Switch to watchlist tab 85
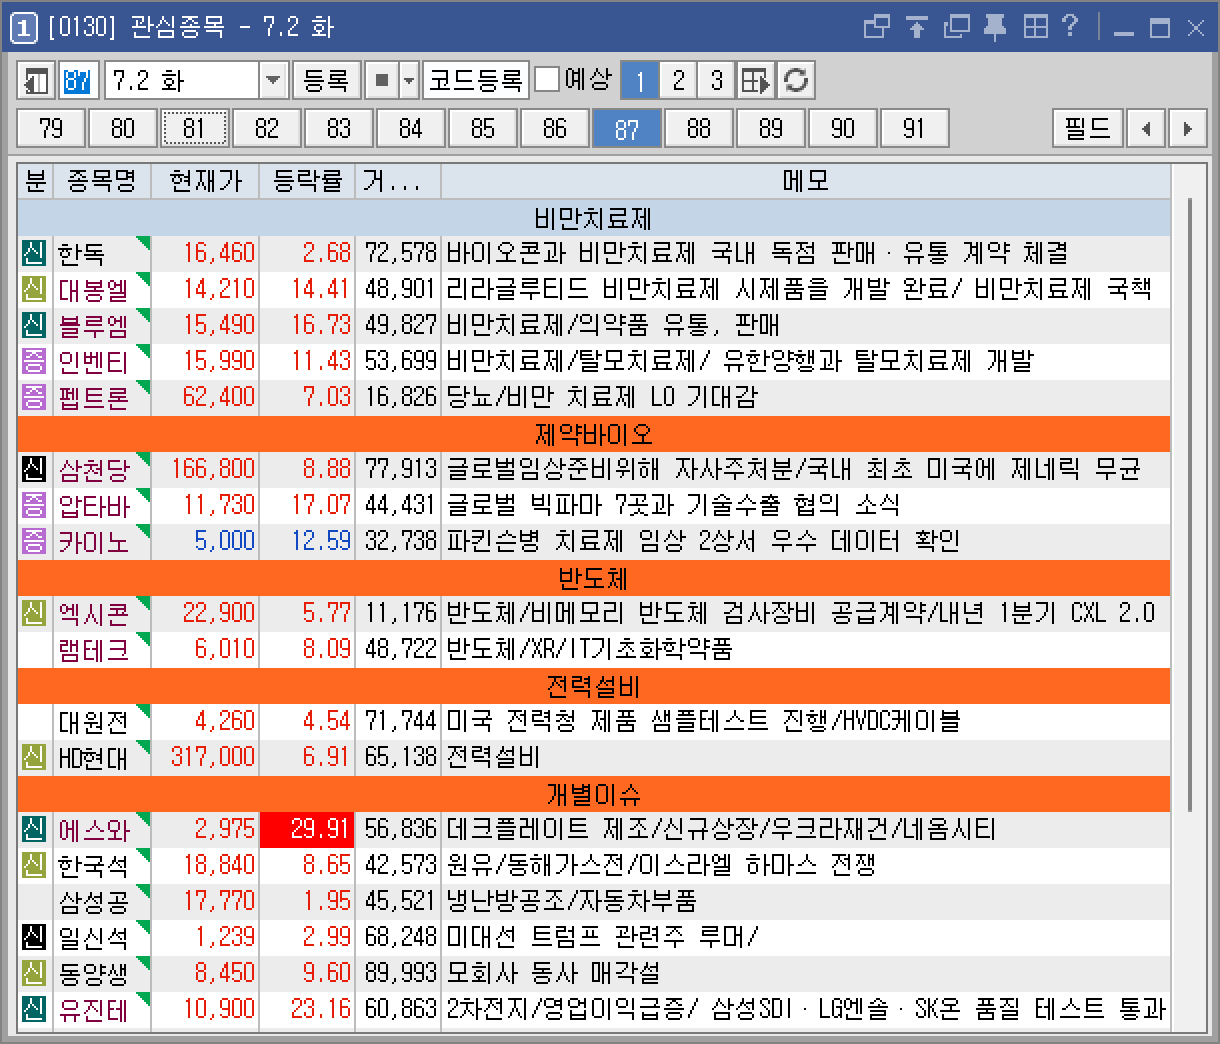 tap(483, 128)
